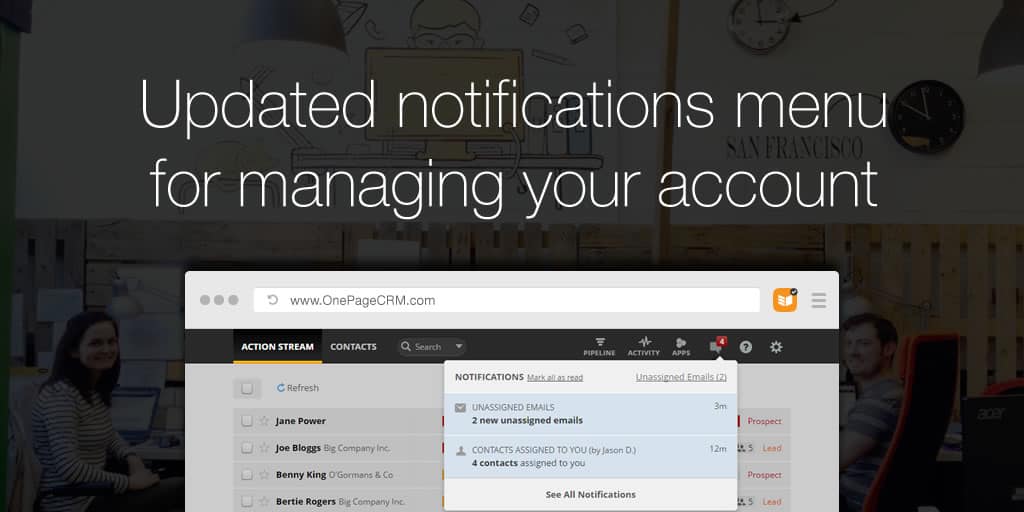Open the Activity view
Viewport: 1024px width, 512px height.
click(x=643, y=347)
